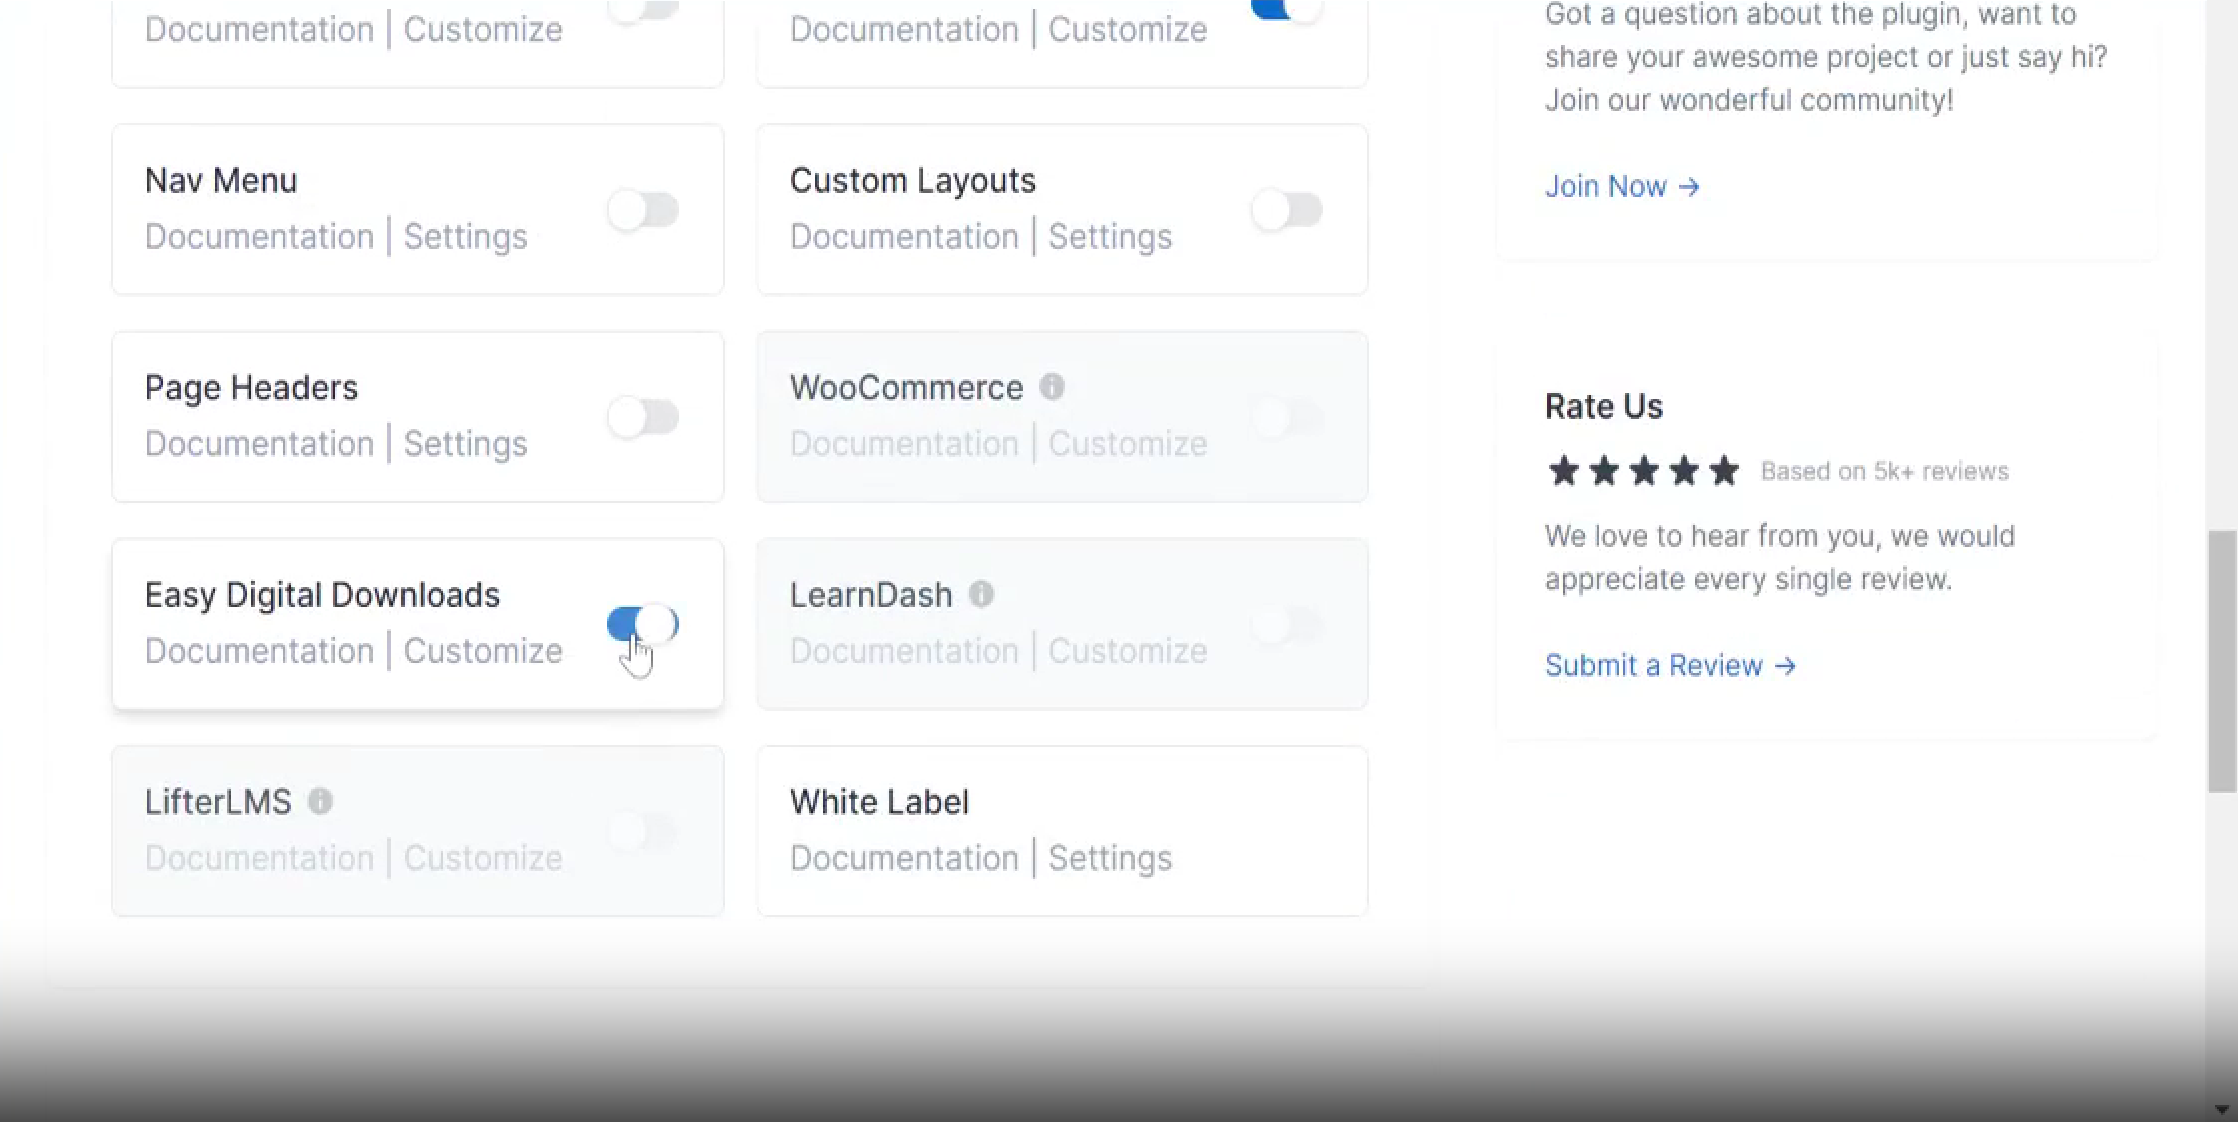Click the LearnDash info icon
This screenshot has width=2238, height=1122.
point(981,594)
